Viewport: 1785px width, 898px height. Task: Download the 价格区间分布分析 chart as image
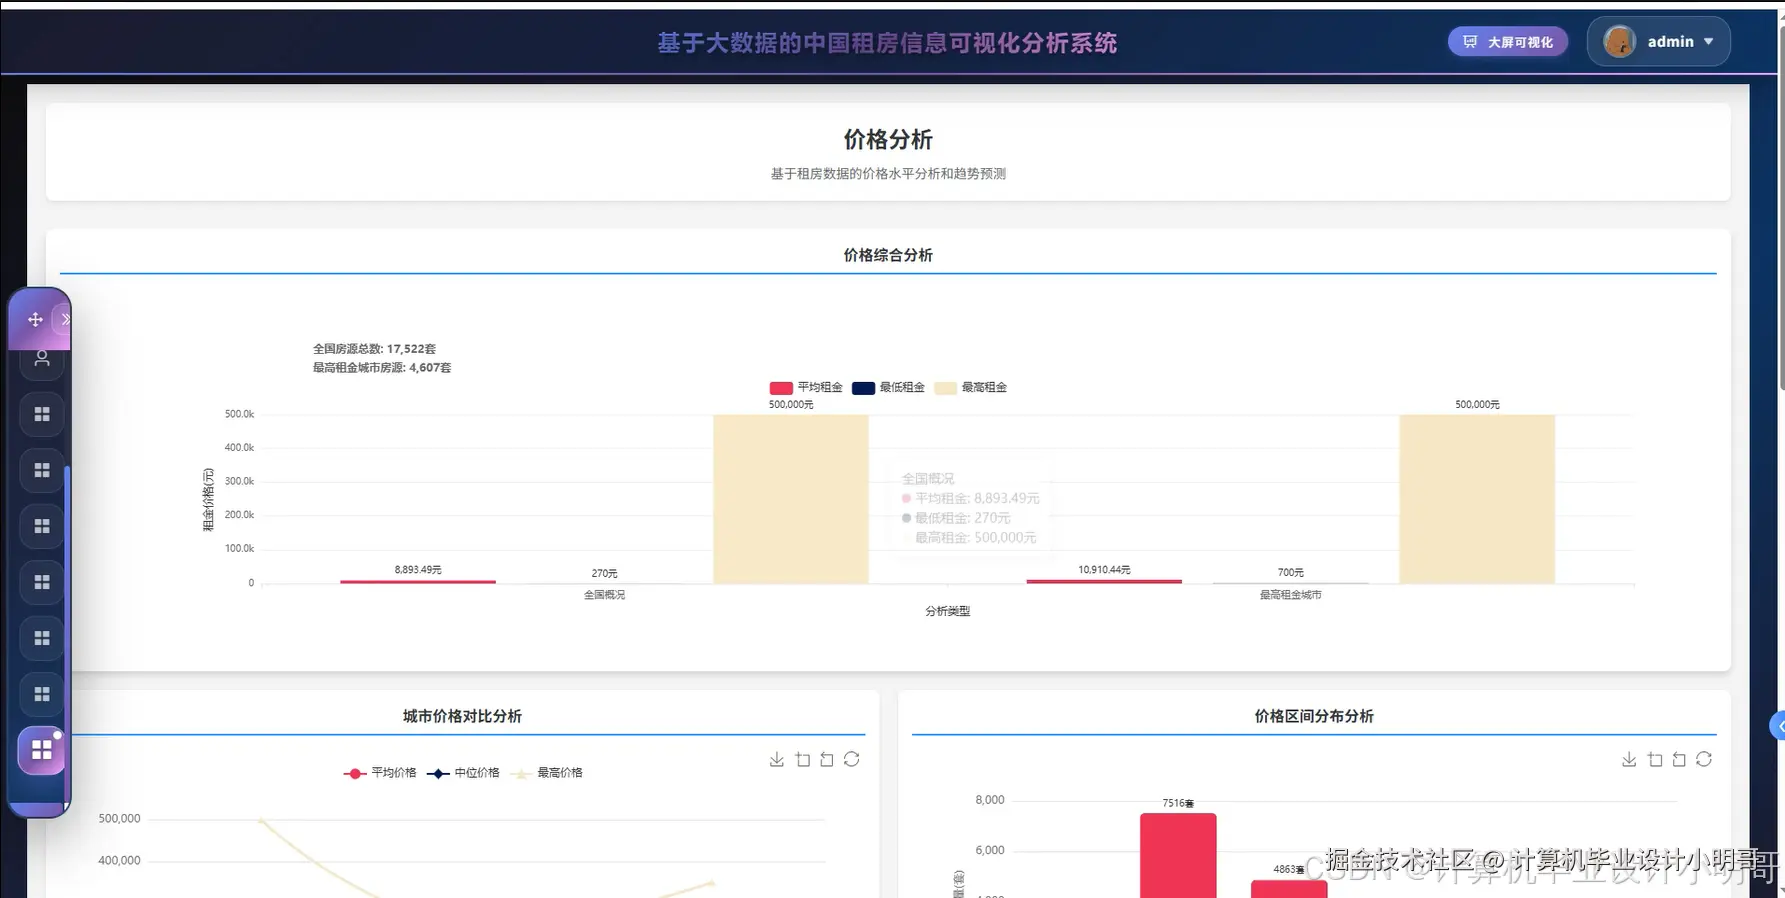click(x=1629, y=760)
